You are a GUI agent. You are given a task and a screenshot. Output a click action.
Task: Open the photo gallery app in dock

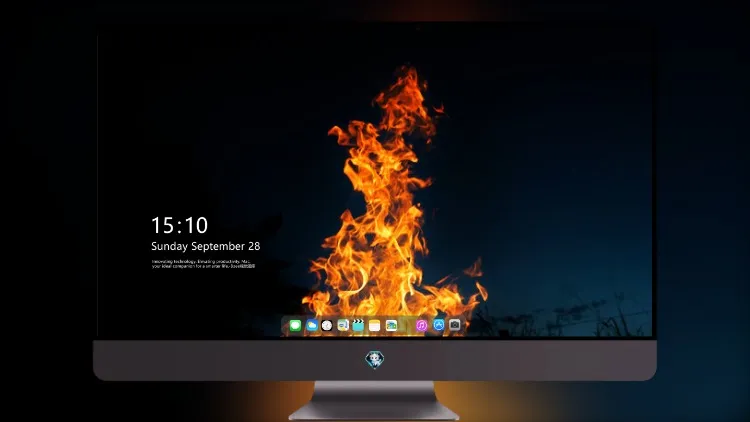point(391,326)
